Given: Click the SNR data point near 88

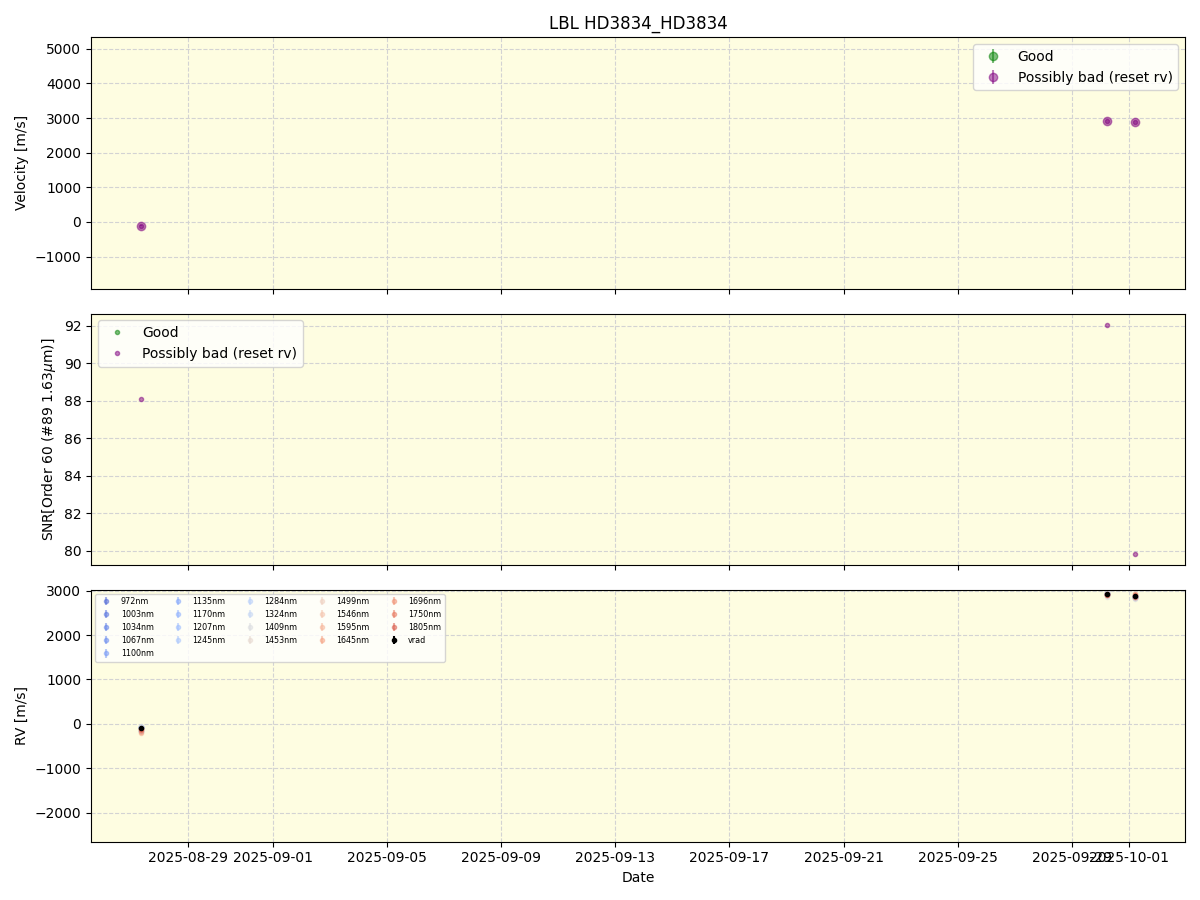Looking at the screenshot, I should (x=141, y=399).
